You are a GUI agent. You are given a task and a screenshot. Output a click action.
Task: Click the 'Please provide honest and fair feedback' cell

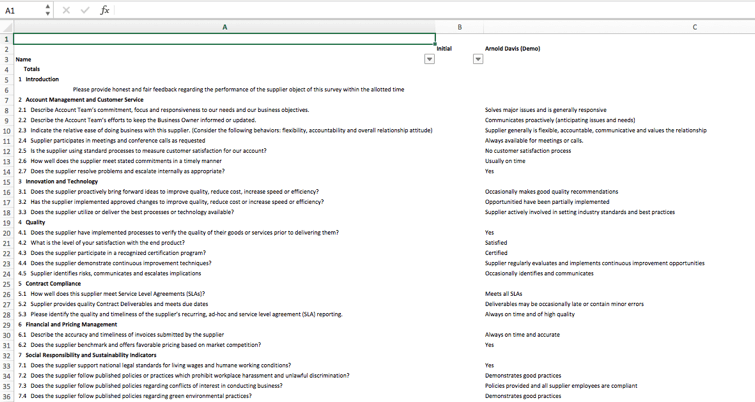[x=238, y=90]
